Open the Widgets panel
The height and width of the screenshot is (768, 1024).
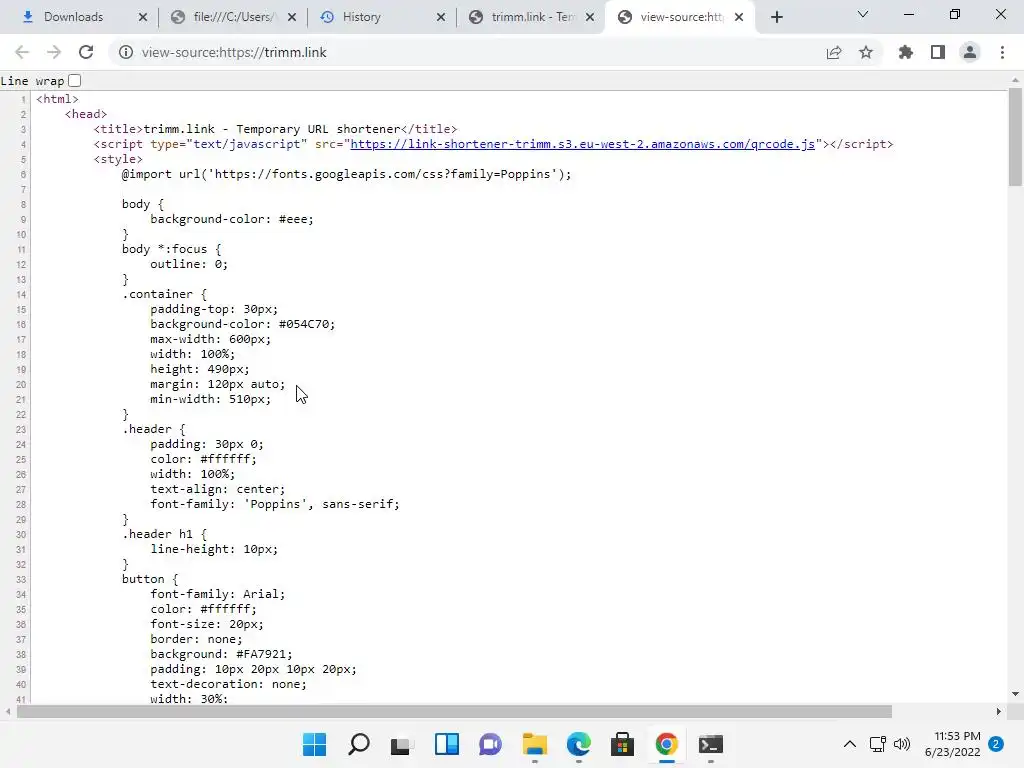[x=447, y=744]
